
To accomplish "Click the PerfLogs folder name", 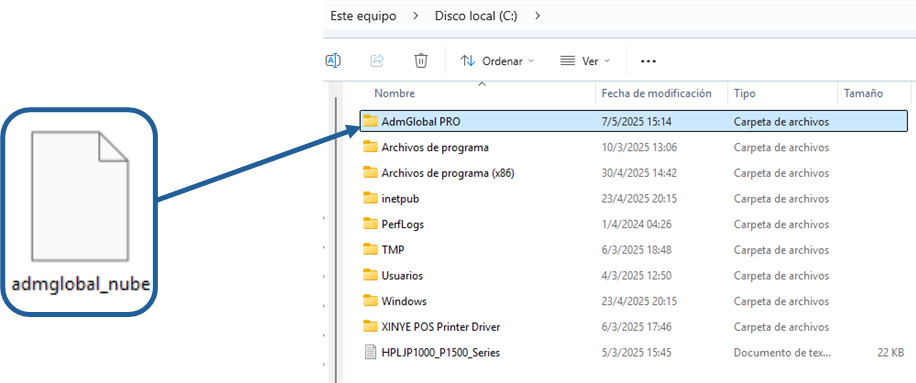I will [403, 225].
